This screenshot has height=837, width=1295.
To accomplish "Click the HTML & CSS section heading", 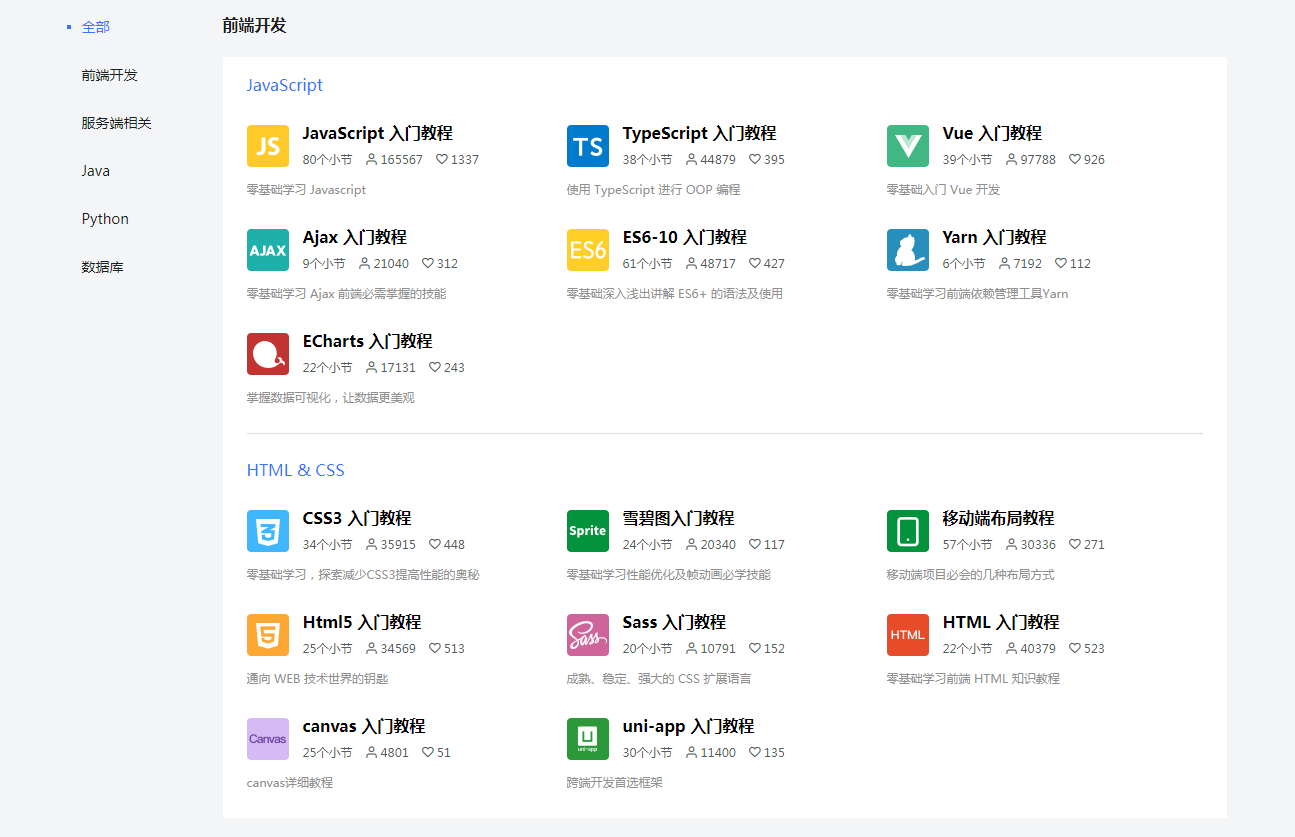I will 295,470.
